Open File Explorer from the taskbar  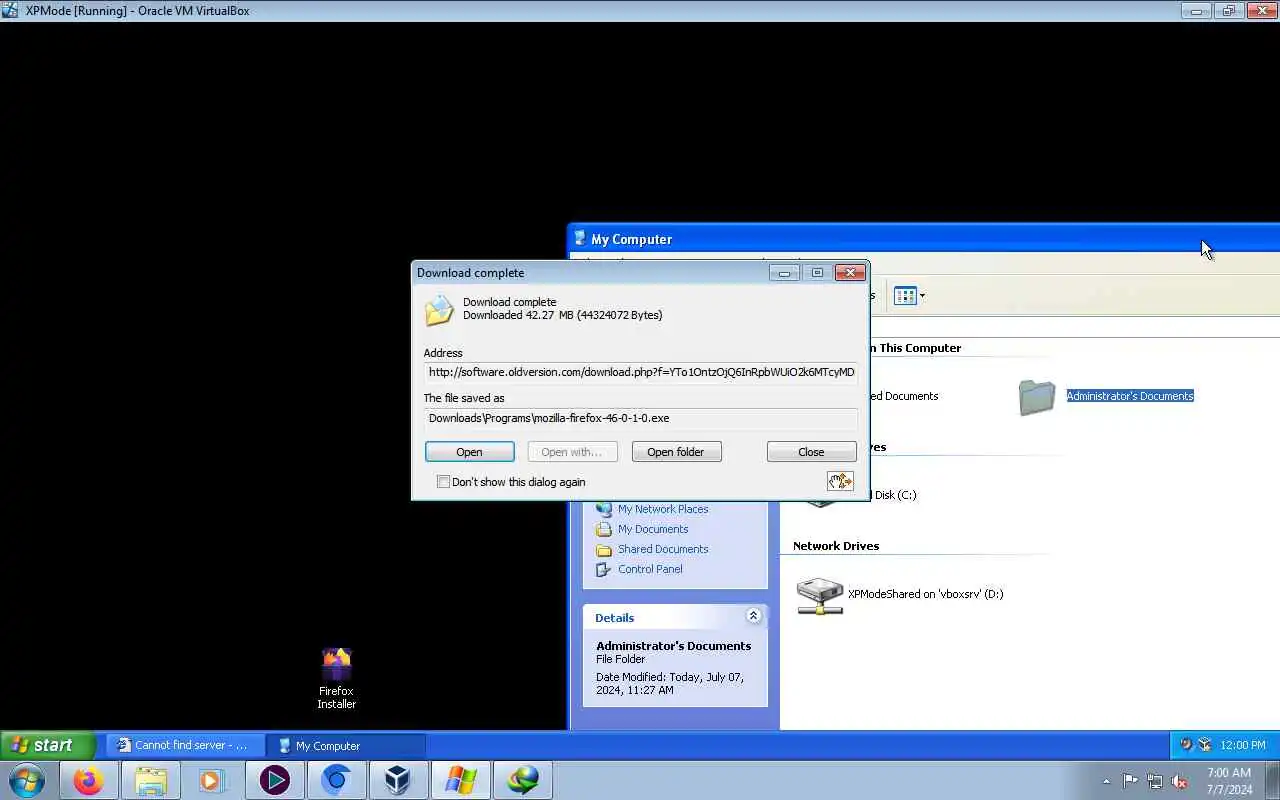click(x=150, y=780)
